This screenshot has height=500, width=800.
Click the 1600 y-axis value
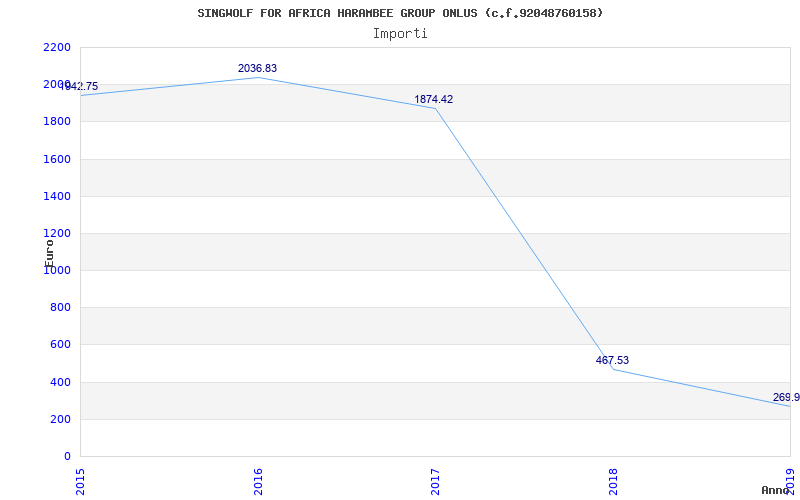57,159
